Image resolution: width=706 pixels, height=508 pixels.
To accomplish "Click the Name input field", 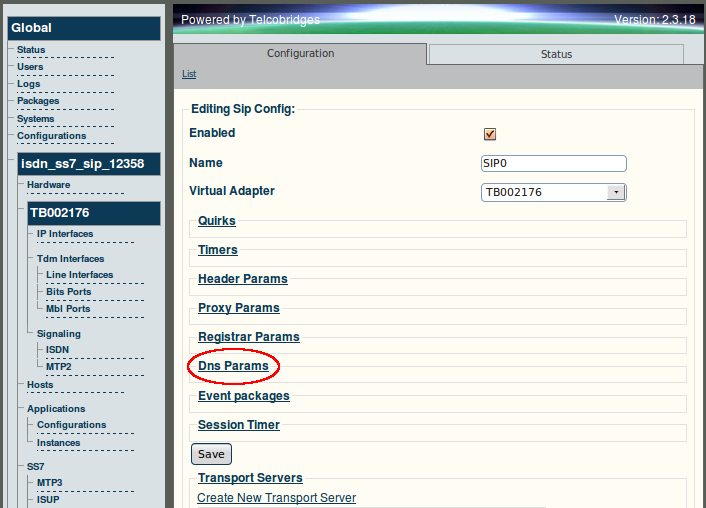I will [x=553, y=163].
